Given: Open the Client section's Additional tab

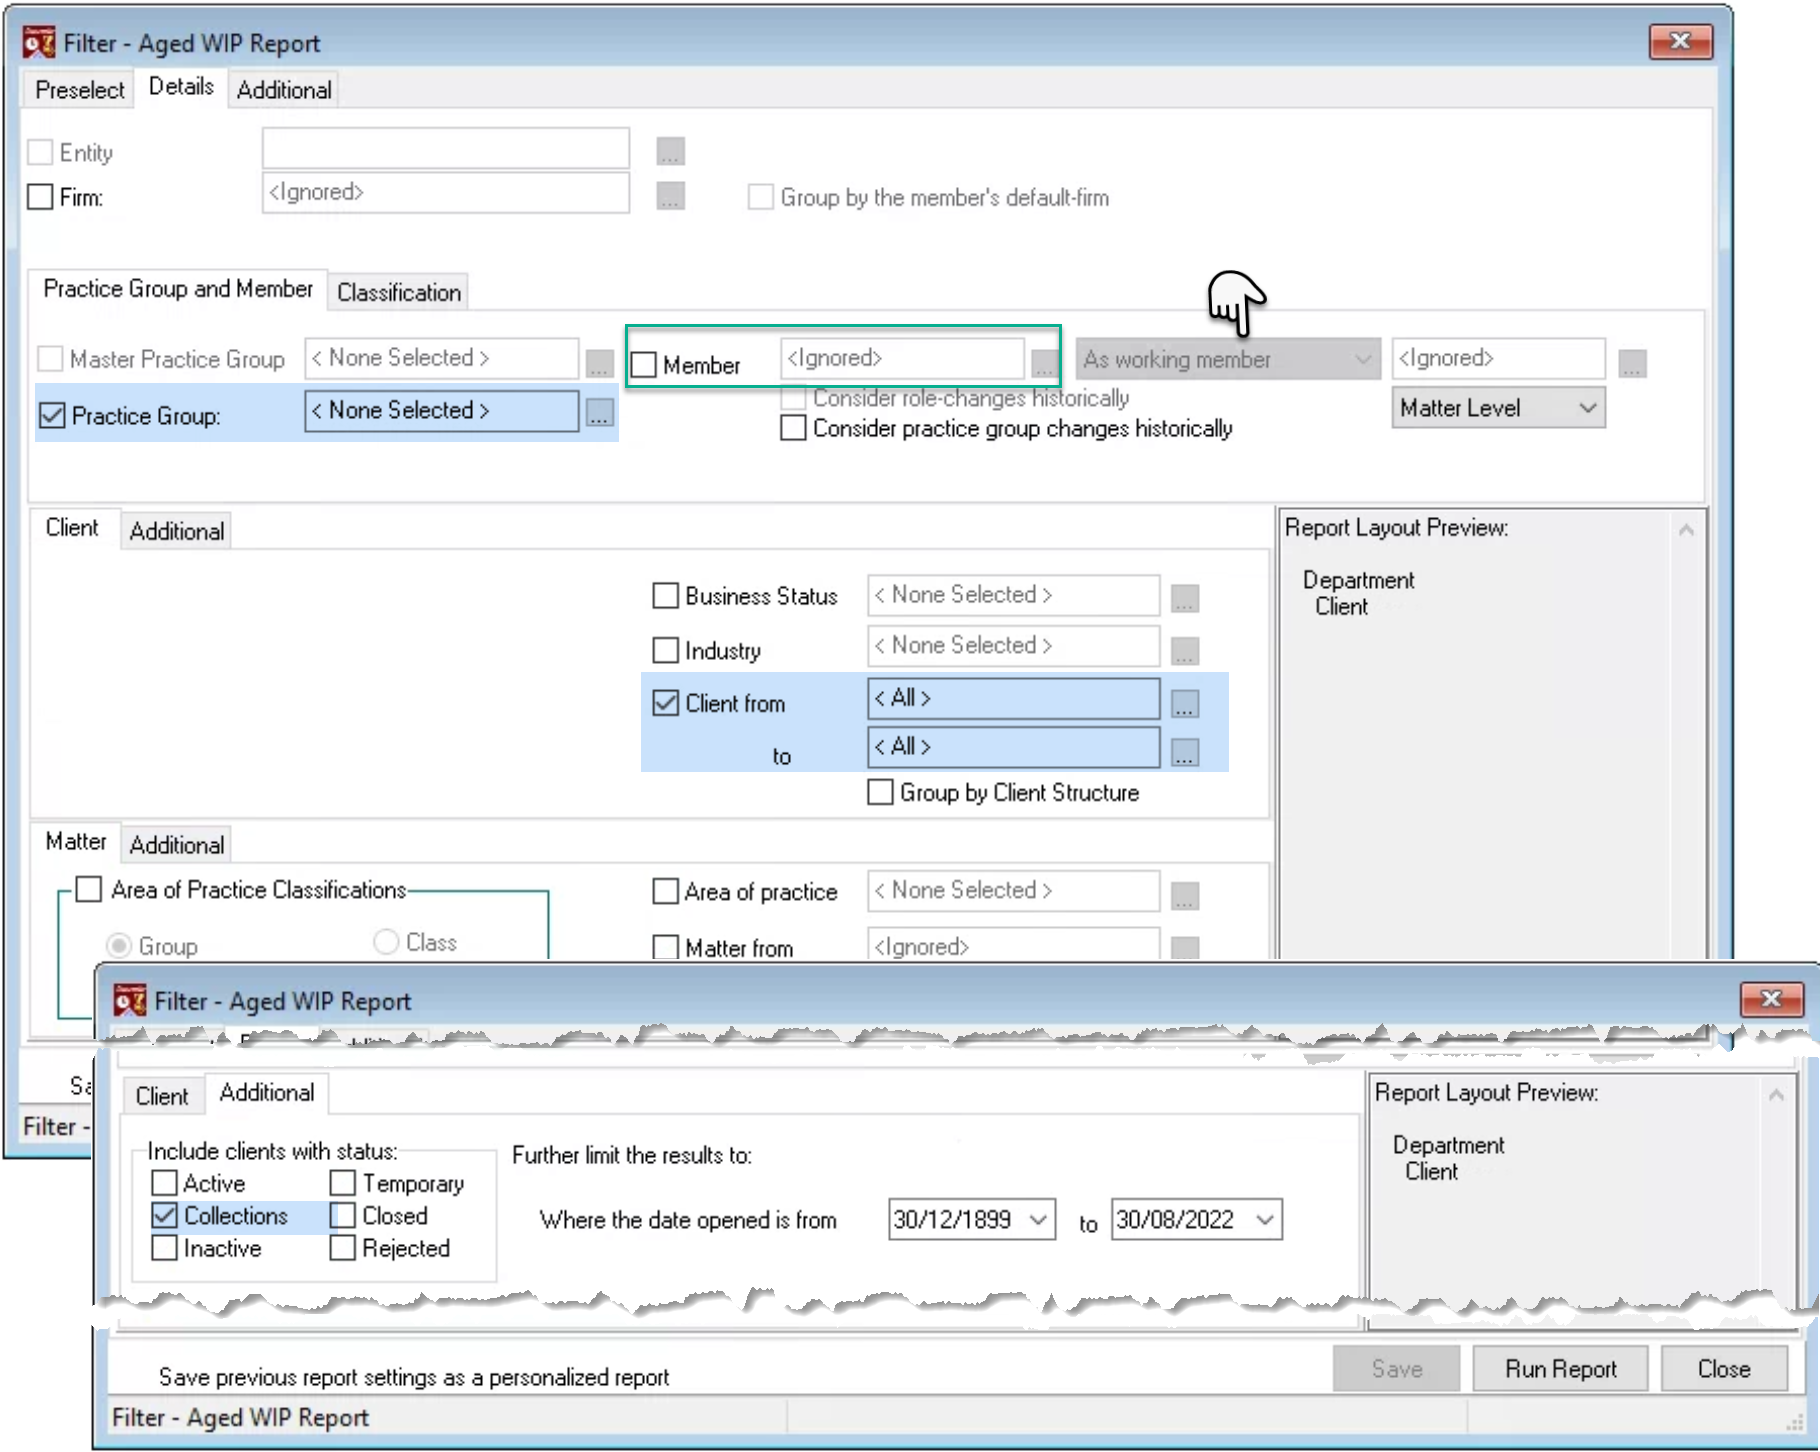Looking at the screenshot, I should 177,531.
